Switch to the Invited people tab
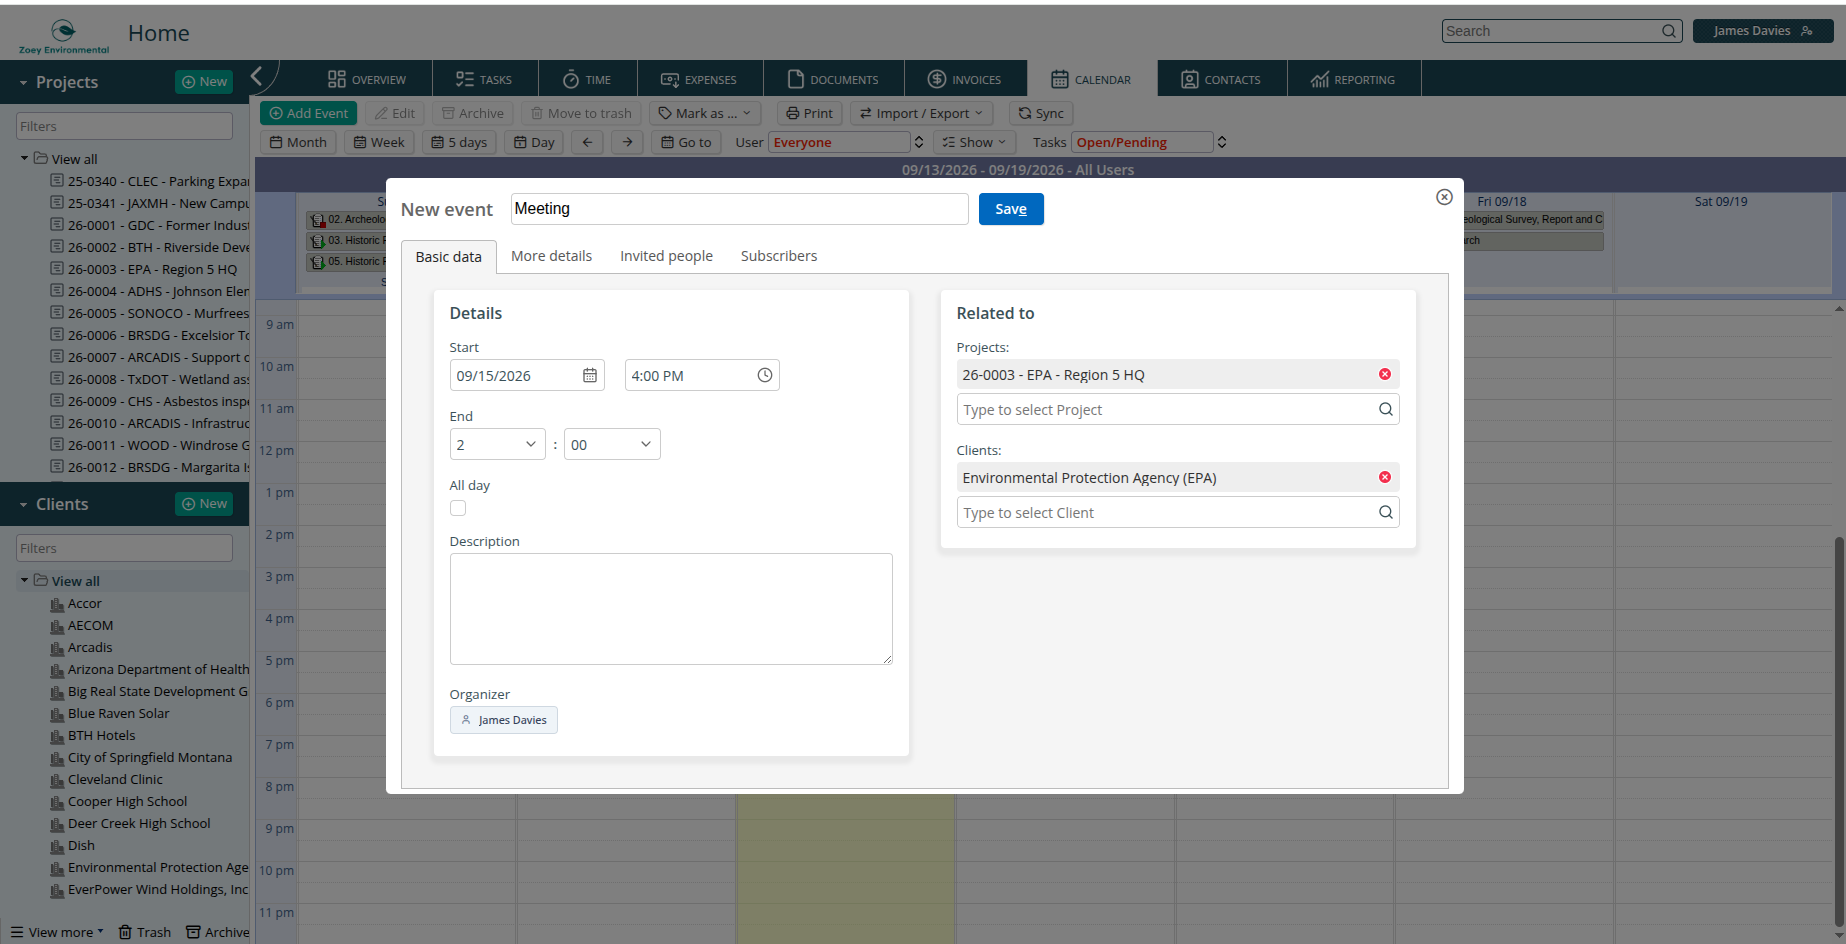The image size is (1846, 944). tap(666, 256)
